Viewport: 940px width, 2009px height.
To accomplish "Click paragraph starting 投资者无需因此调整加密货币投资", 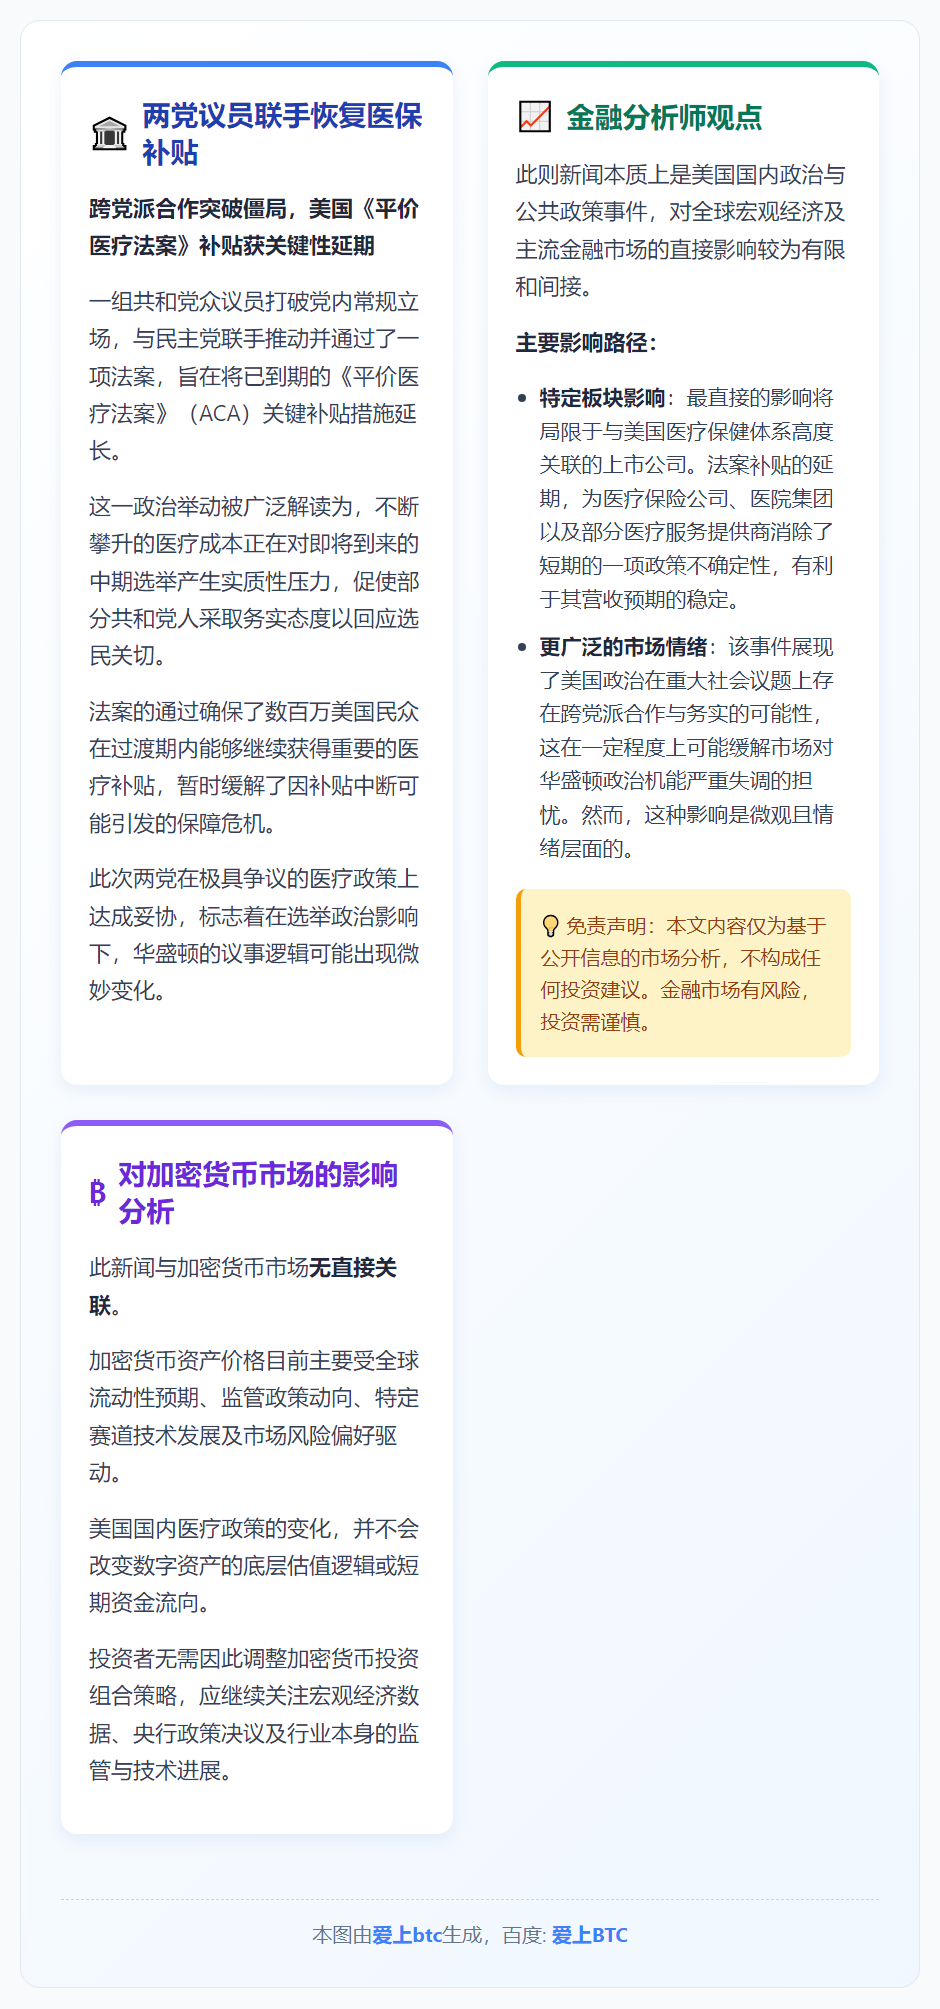I will click(254, 1714).
